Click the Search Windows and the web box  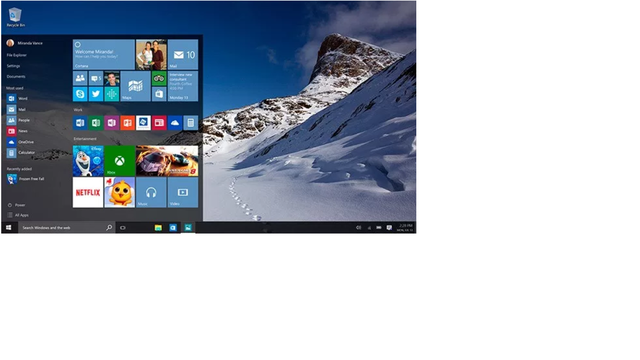click(67, 227)
